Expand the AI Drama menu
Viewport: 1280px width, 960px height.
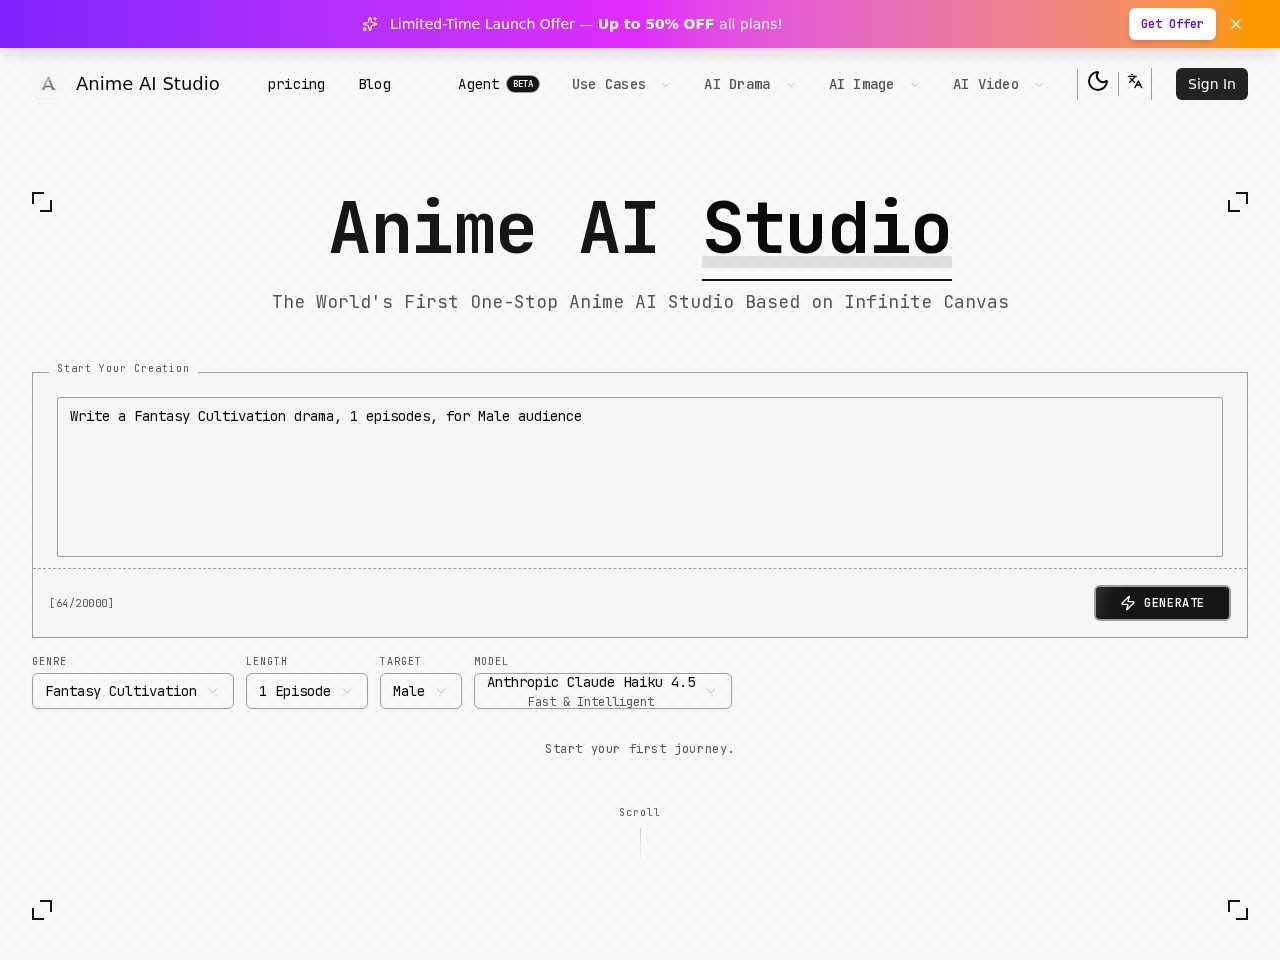coord(749,84)
